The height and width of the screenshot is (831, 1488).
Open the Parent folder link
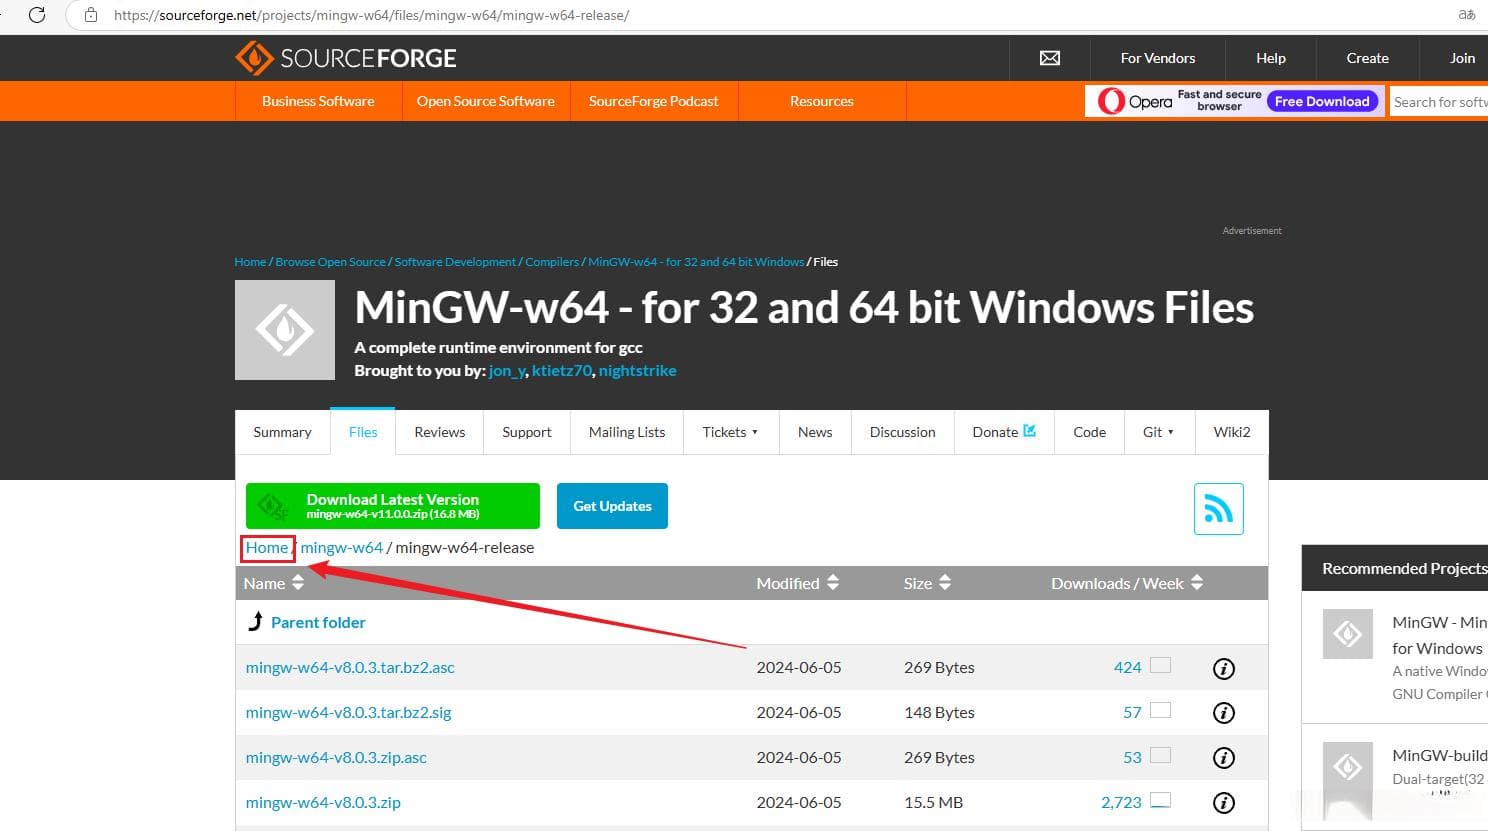coord(318,622)
